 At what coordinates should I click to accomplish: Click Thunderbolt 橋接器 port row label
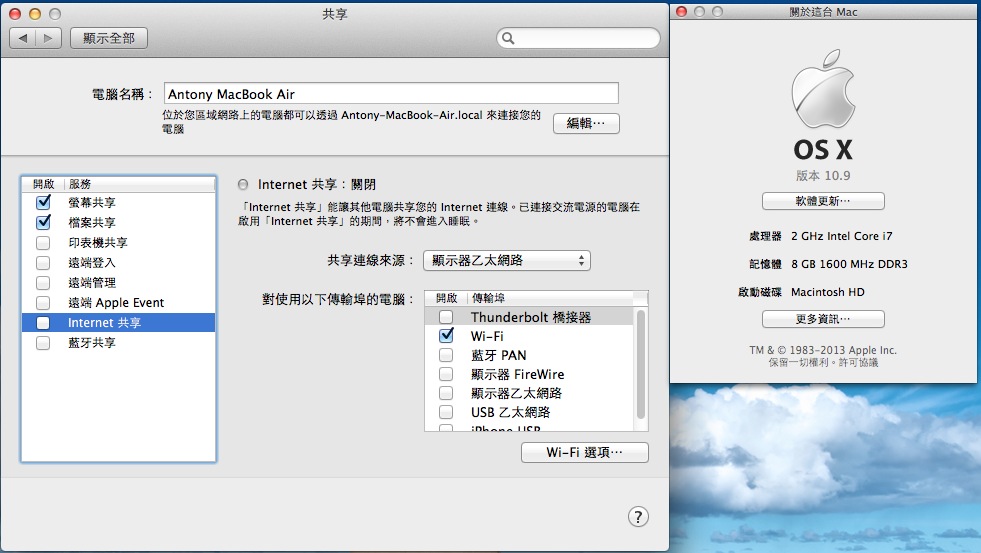click(531, 317)
